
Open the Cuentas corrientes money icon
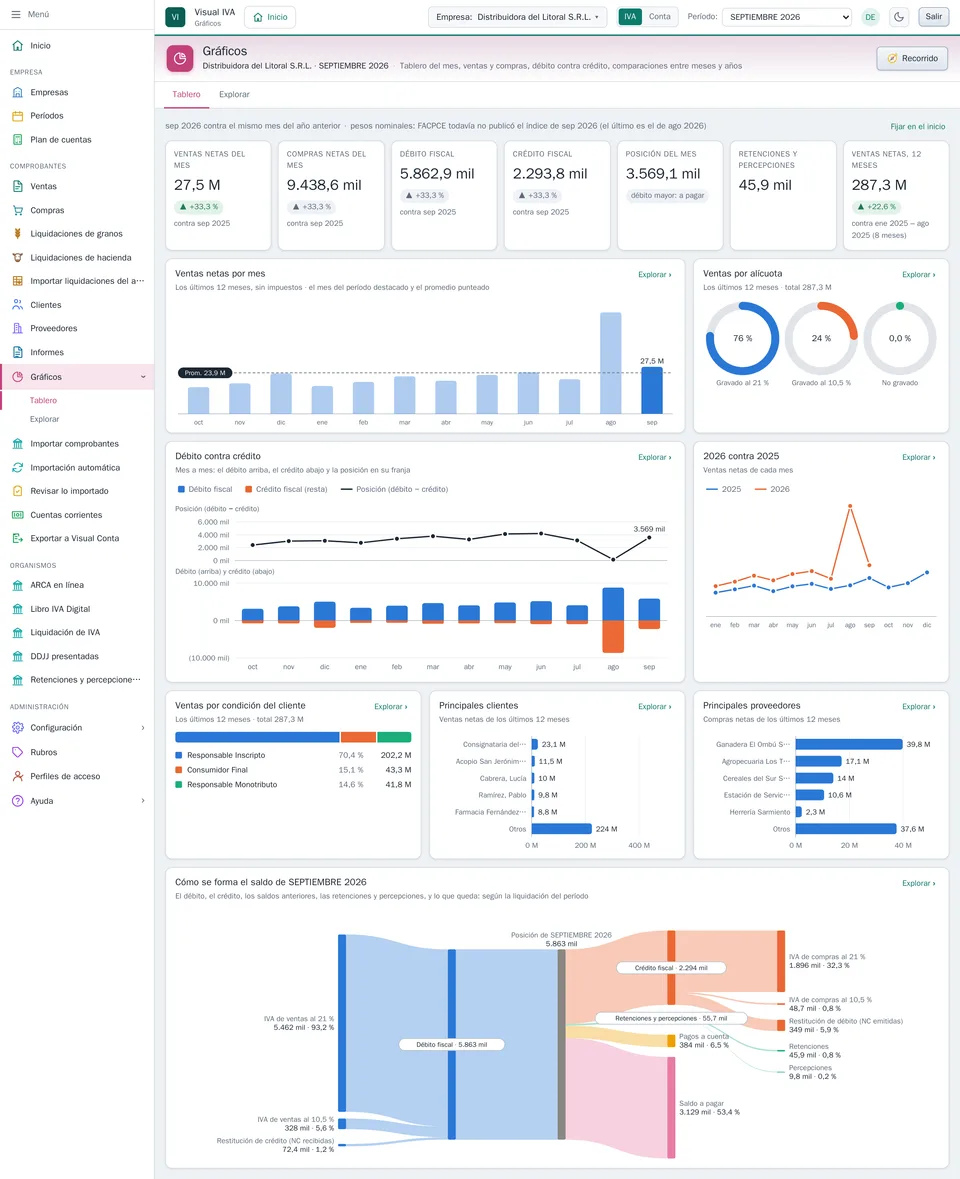click(x=17, y=515)
